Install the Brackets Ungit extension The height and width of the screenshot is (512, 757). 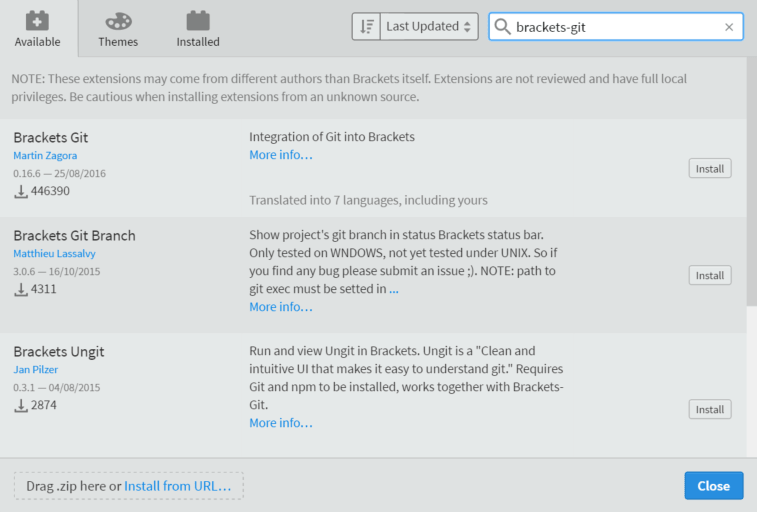710,409
